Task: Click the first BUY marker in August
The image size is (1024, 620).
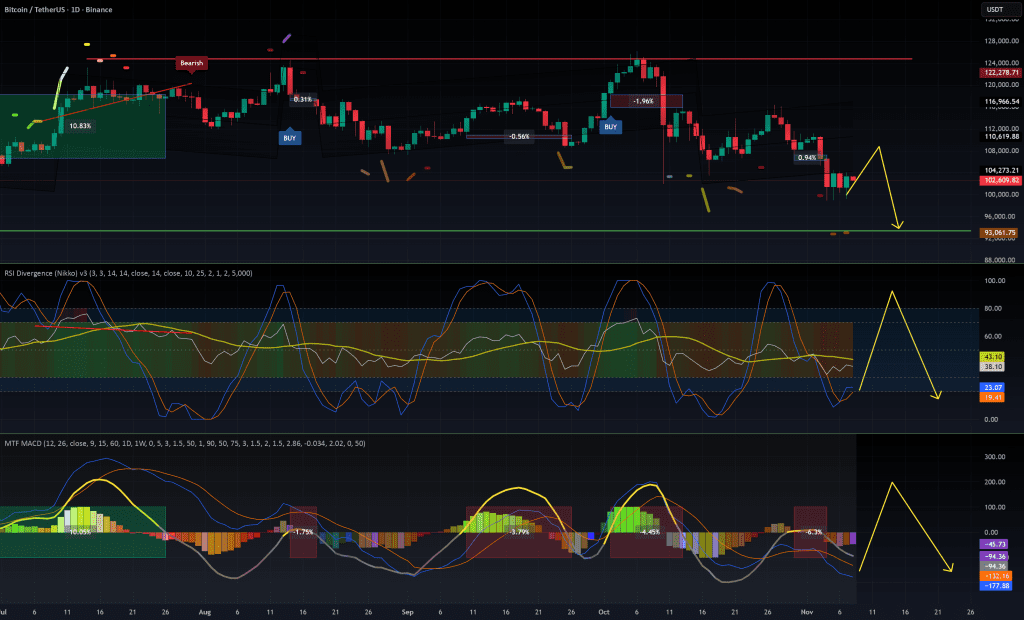Action: [x=289, y=138]
